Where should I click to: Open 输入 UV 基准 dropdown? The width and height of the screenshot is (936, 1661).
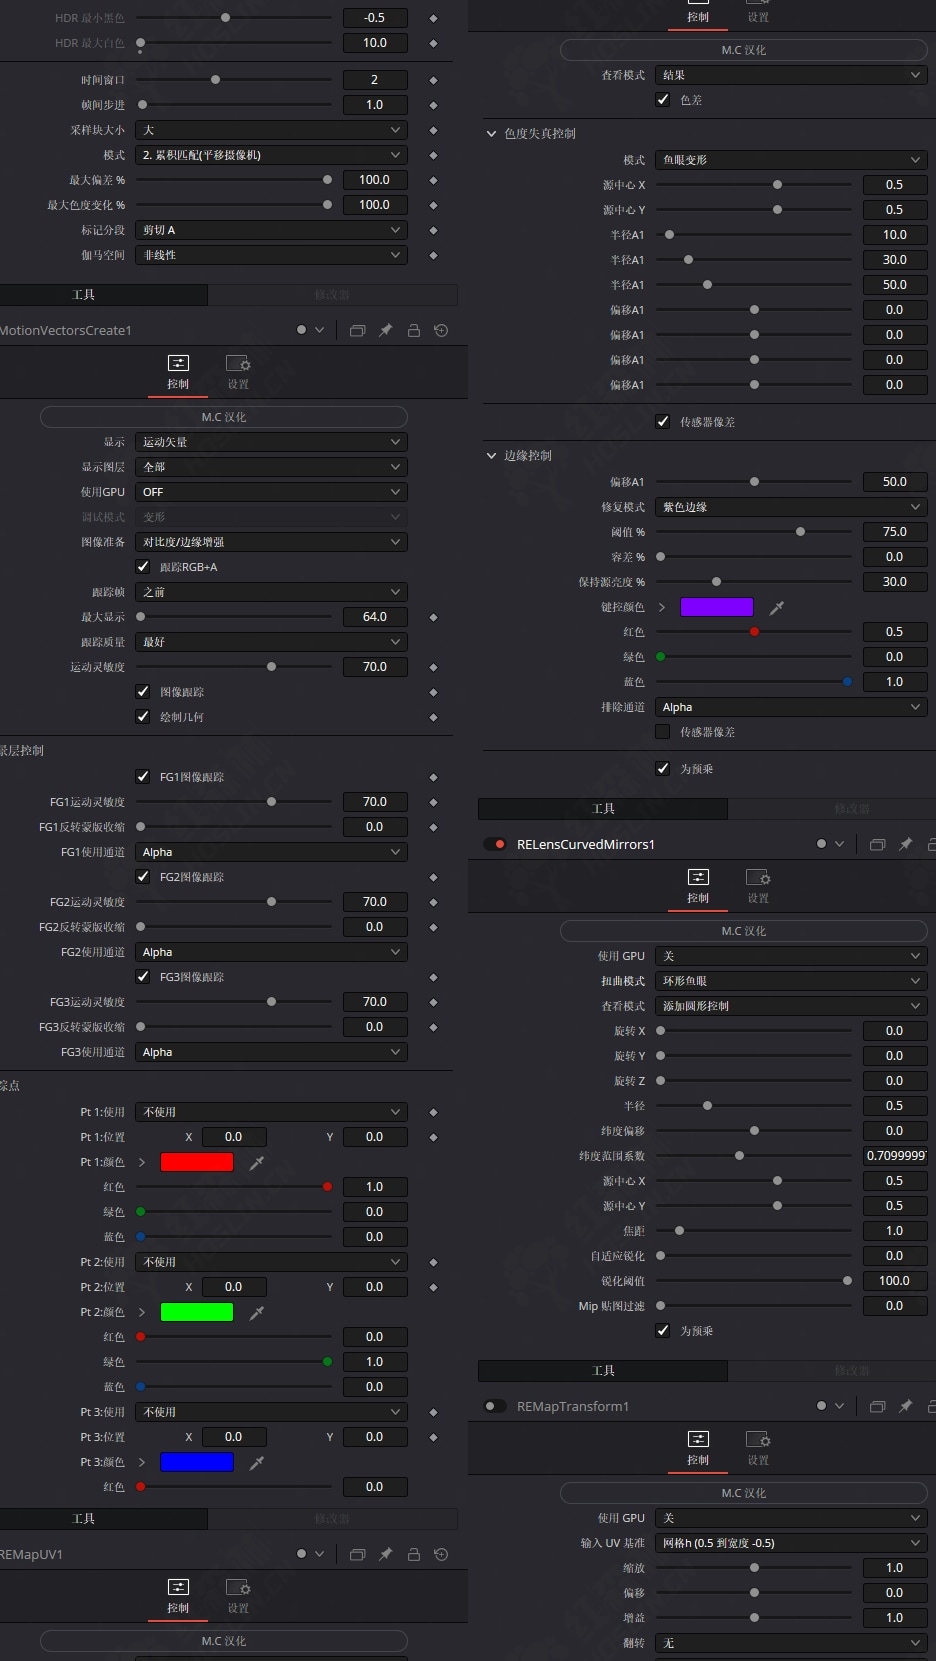coord(791,1543)
